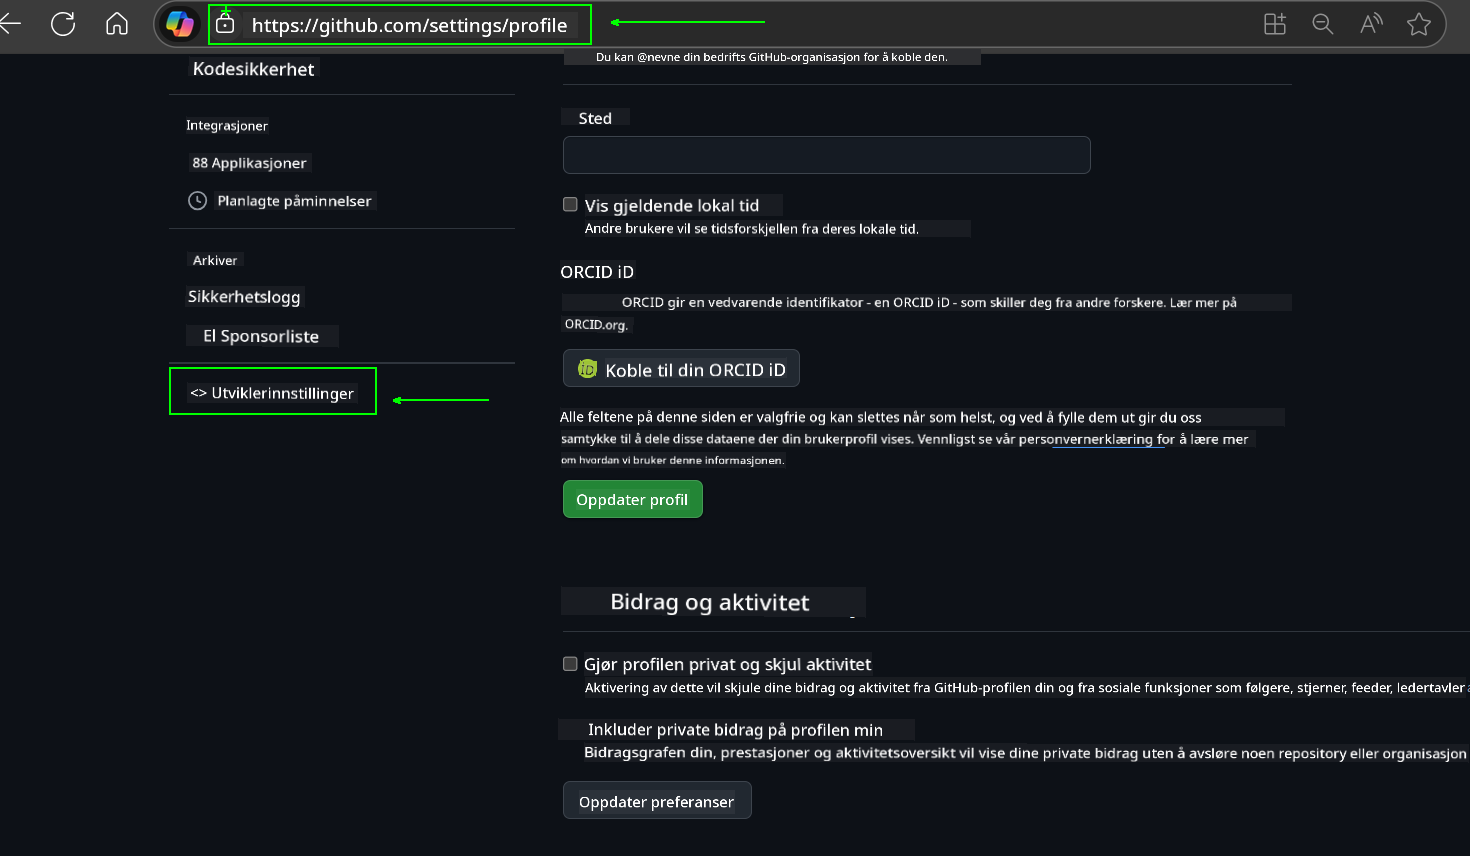Click the ORCID iD section heading
The width and height of the screenshot is (1470, 856).
(597, 272)
